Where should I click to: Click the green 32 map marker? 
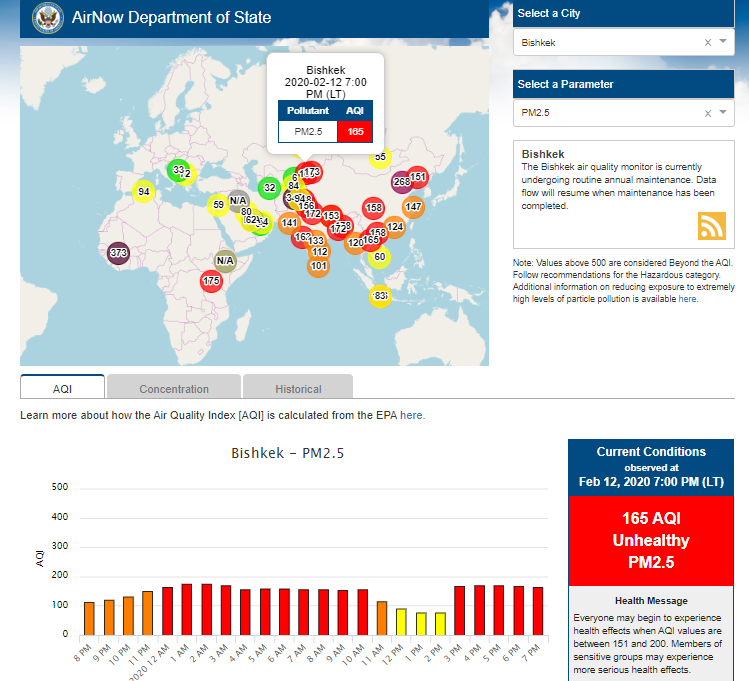click(269, 187)
